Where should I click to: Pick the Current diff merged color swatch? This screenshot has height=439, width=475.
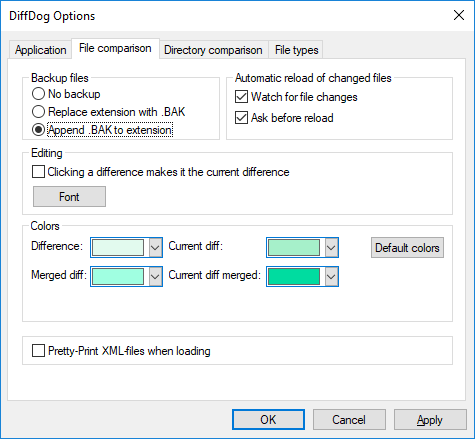click(x=294, y=276)
